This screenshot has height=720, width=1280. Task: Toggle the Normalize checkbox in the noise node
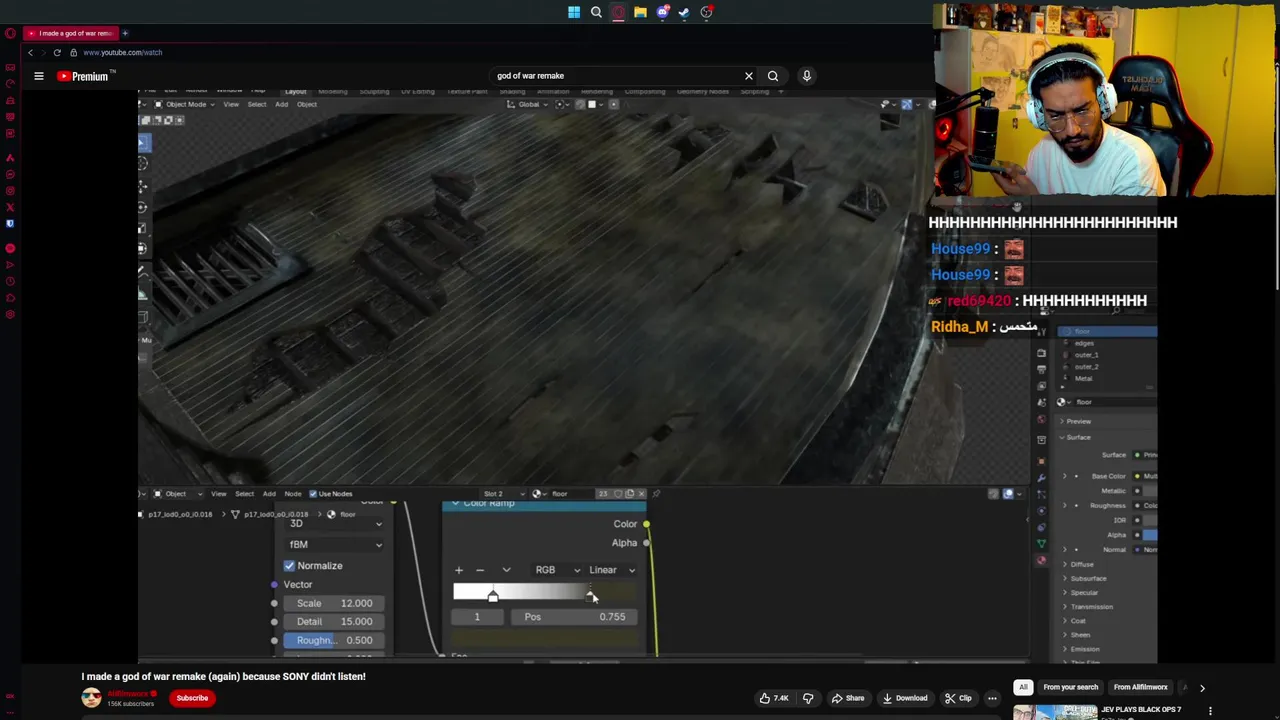point(289,566)
